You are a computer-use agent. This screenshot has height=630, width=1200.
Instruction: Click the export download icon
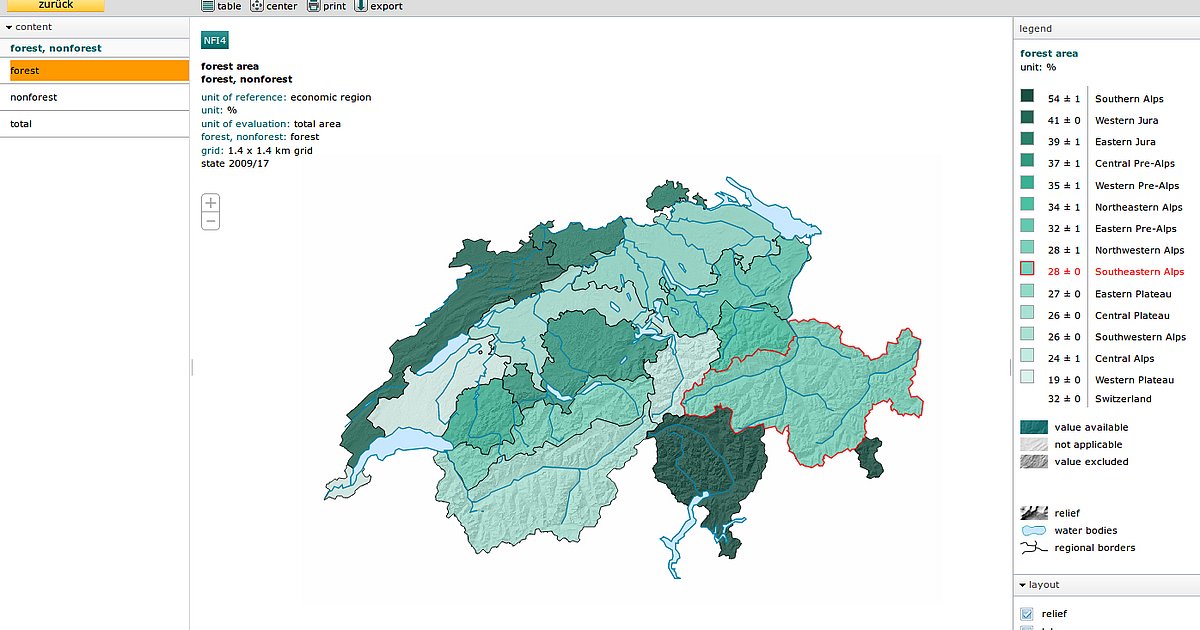click(362, 5)
